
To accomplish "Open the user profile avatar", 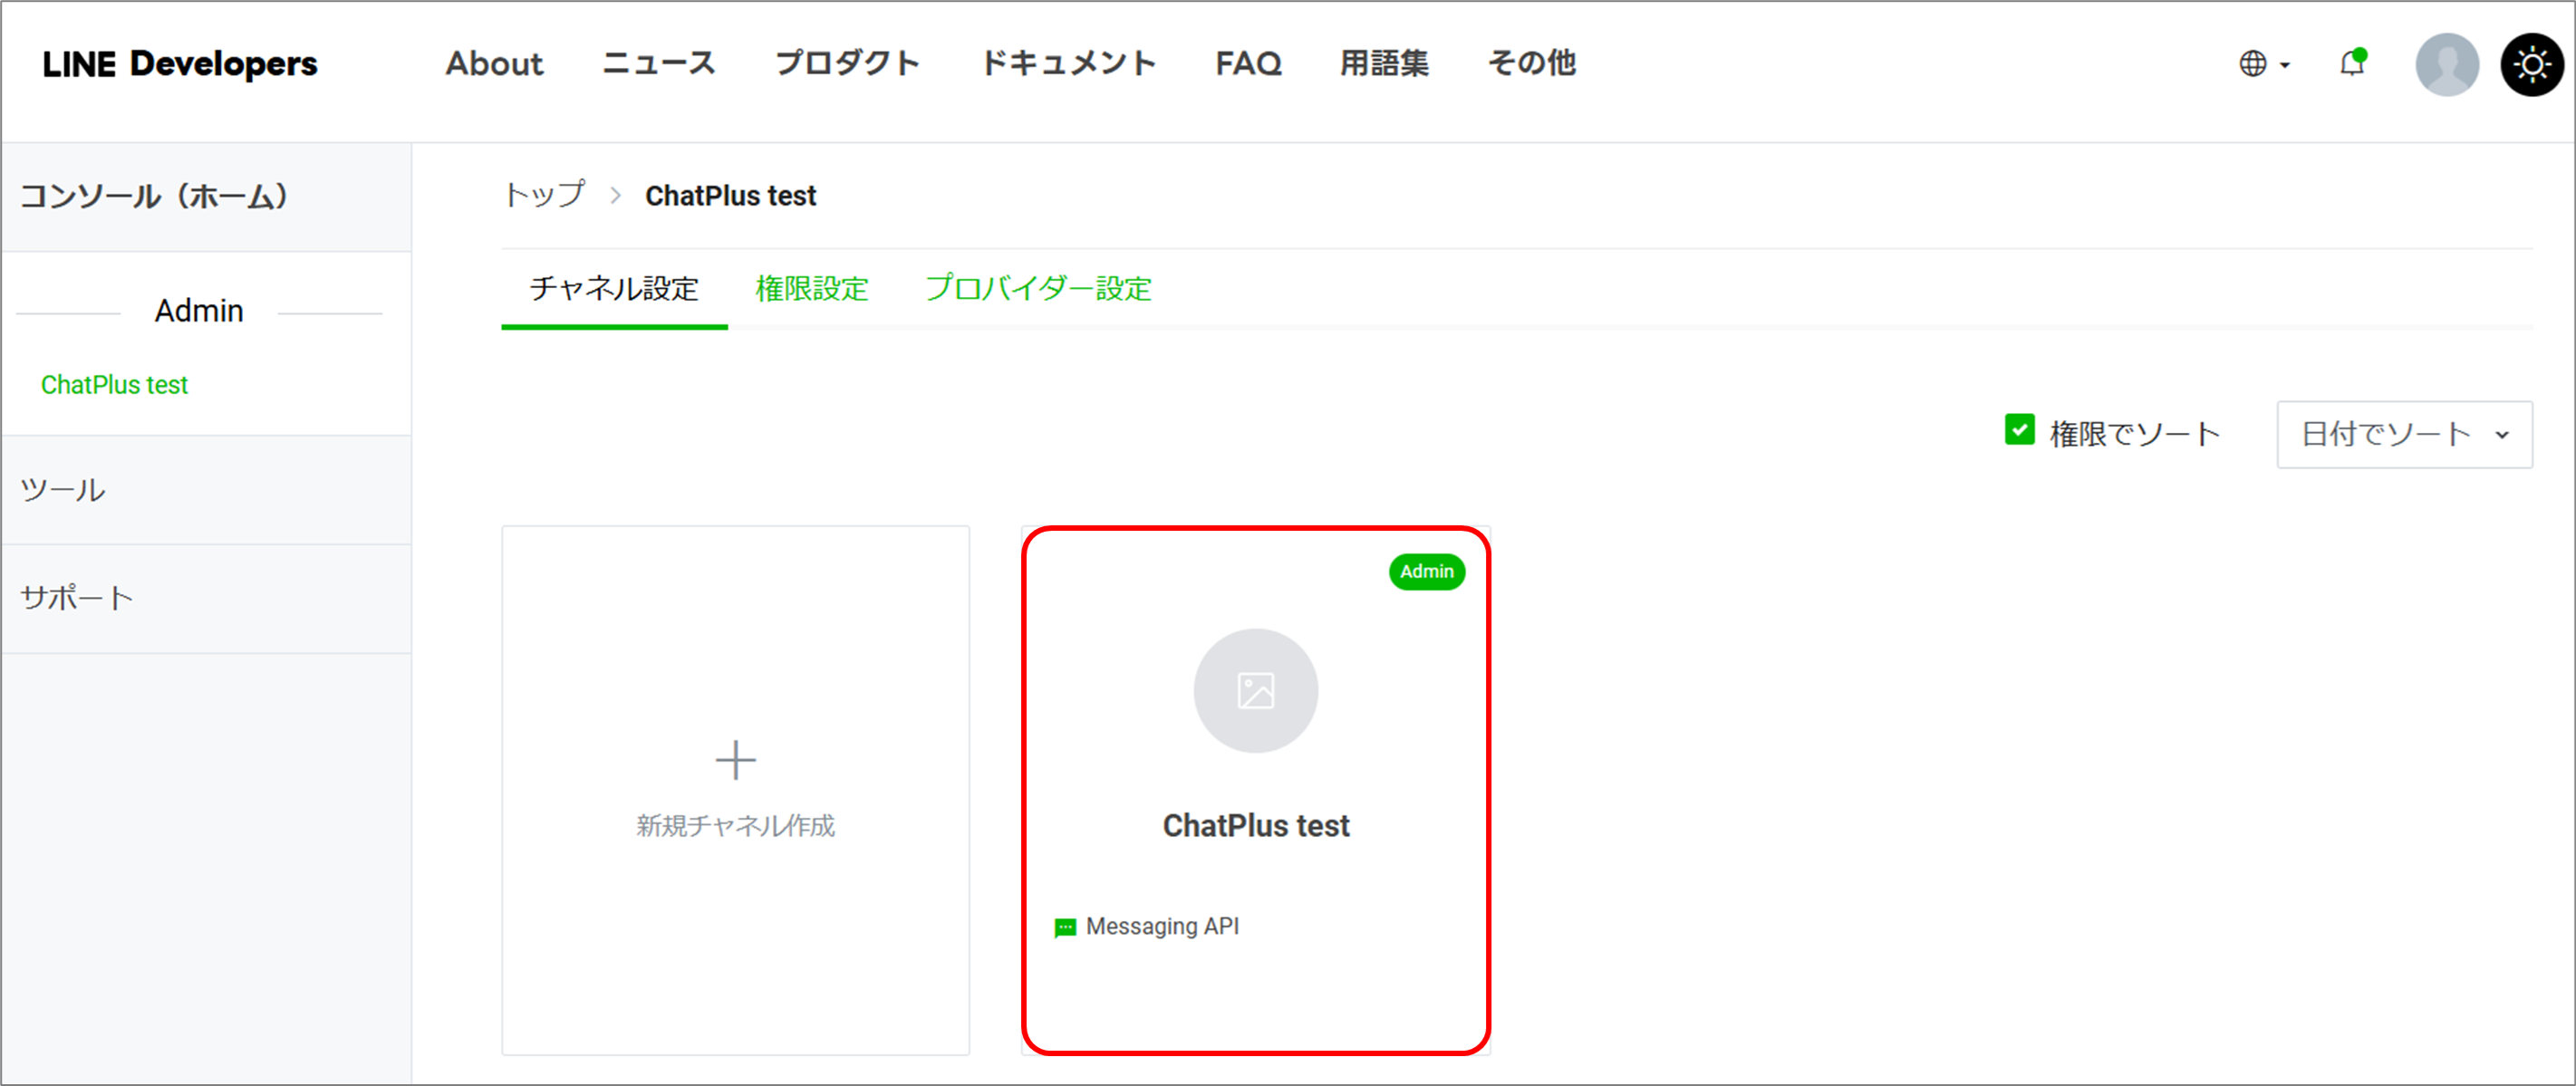I will click(x=2446, y=64).
